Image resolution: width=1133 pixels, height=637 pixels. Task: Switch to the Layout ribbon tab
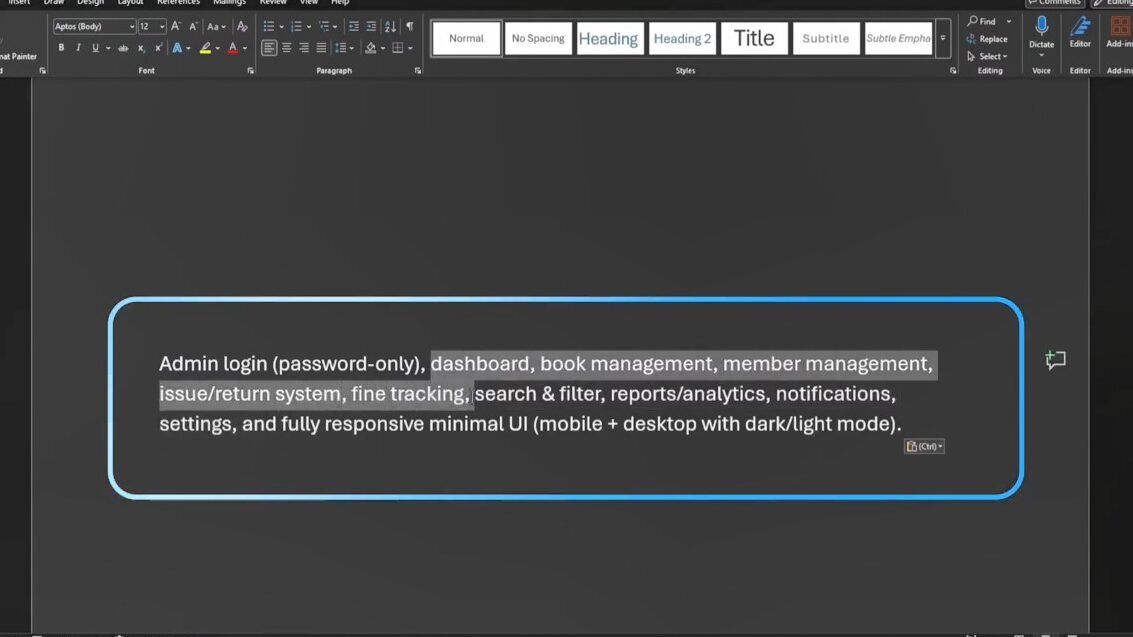coord(130,3)
